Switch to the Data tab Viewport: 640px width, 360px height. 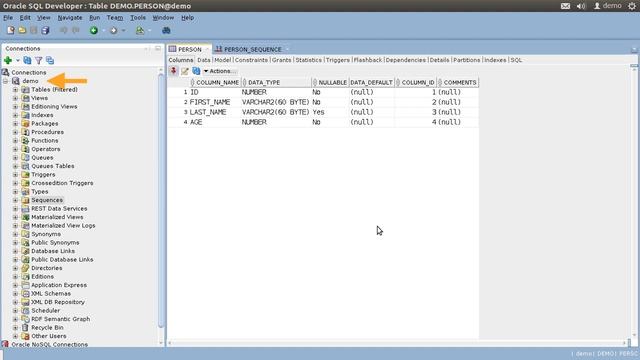(204, 60)
